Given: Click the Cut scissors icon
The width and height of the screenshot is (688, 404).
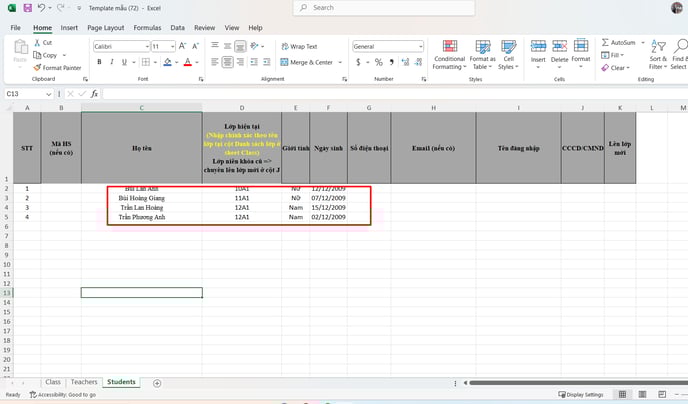Looking at the screenshot, I should click(37, 43).
